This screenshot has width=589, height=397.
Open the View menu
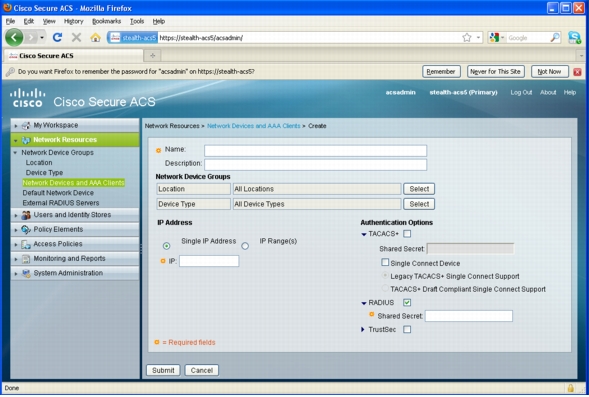click(49, 21)
